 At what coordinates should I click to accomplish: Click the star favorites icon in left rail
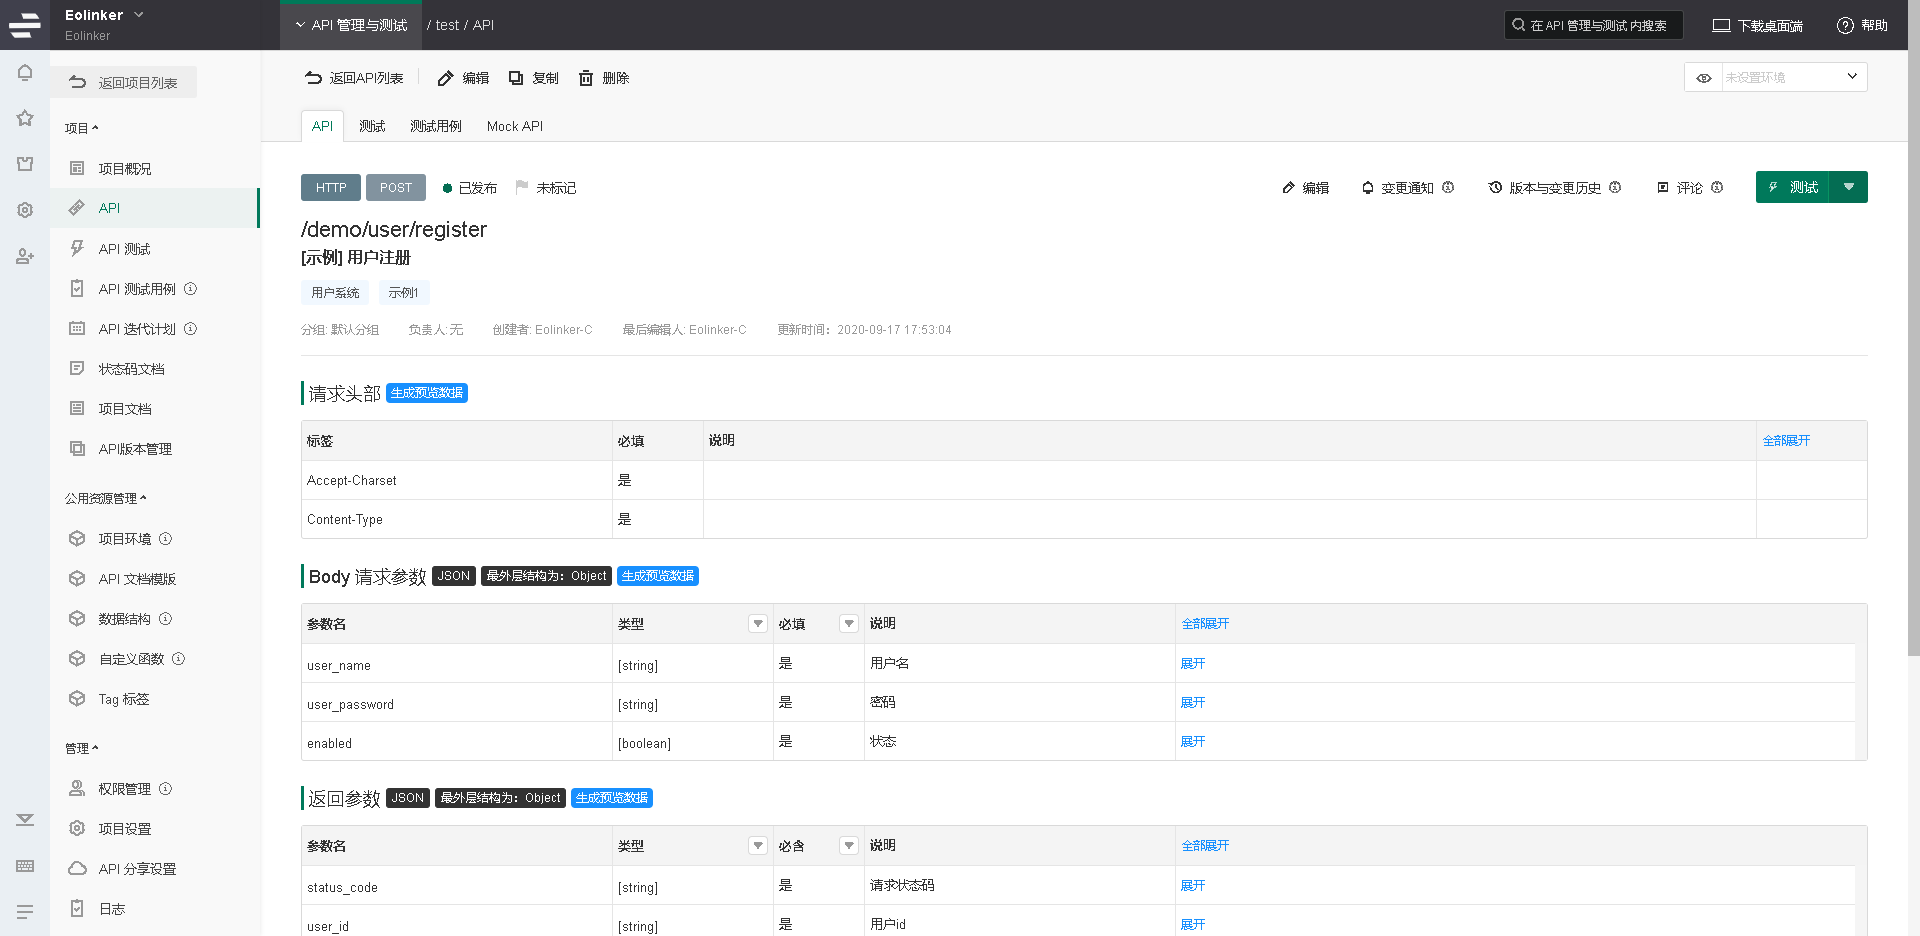pyautogui.click(x=25, y=118)
